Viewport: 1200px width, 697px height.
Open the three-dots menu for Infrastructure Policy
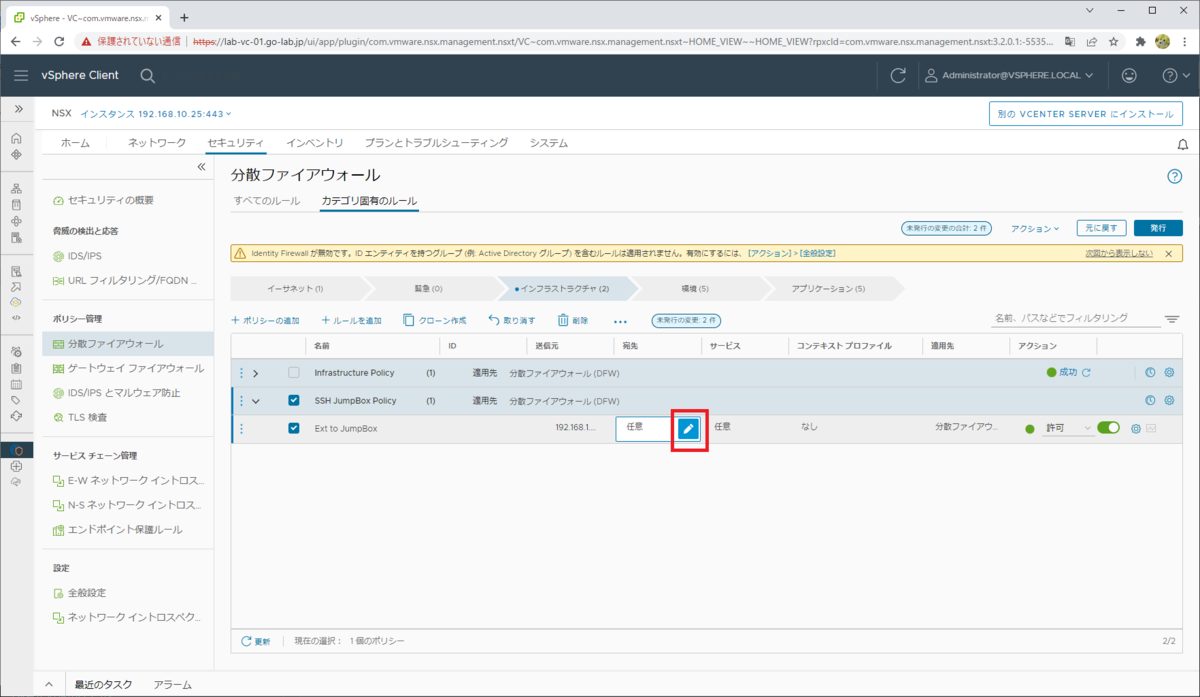(241, 373)
